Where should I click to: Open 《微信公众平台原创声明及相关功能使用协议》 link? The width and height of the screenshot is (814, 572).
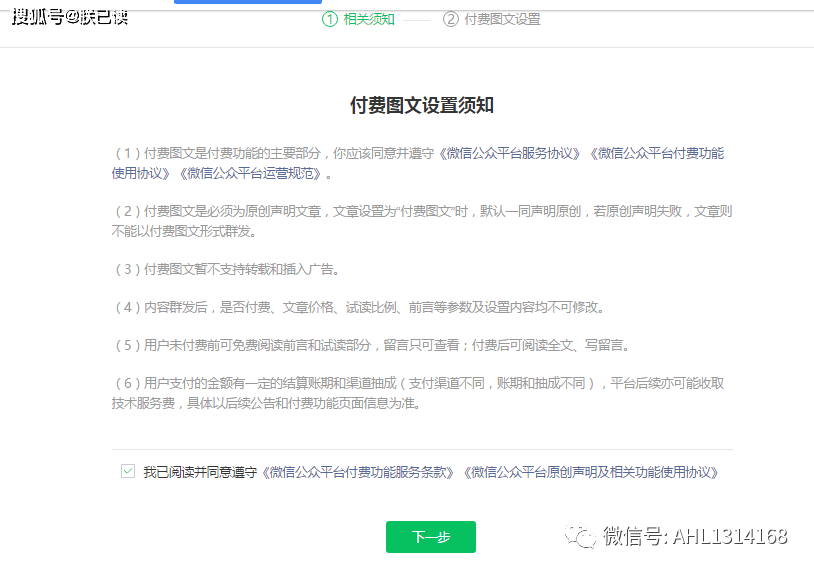click(591, 472)
